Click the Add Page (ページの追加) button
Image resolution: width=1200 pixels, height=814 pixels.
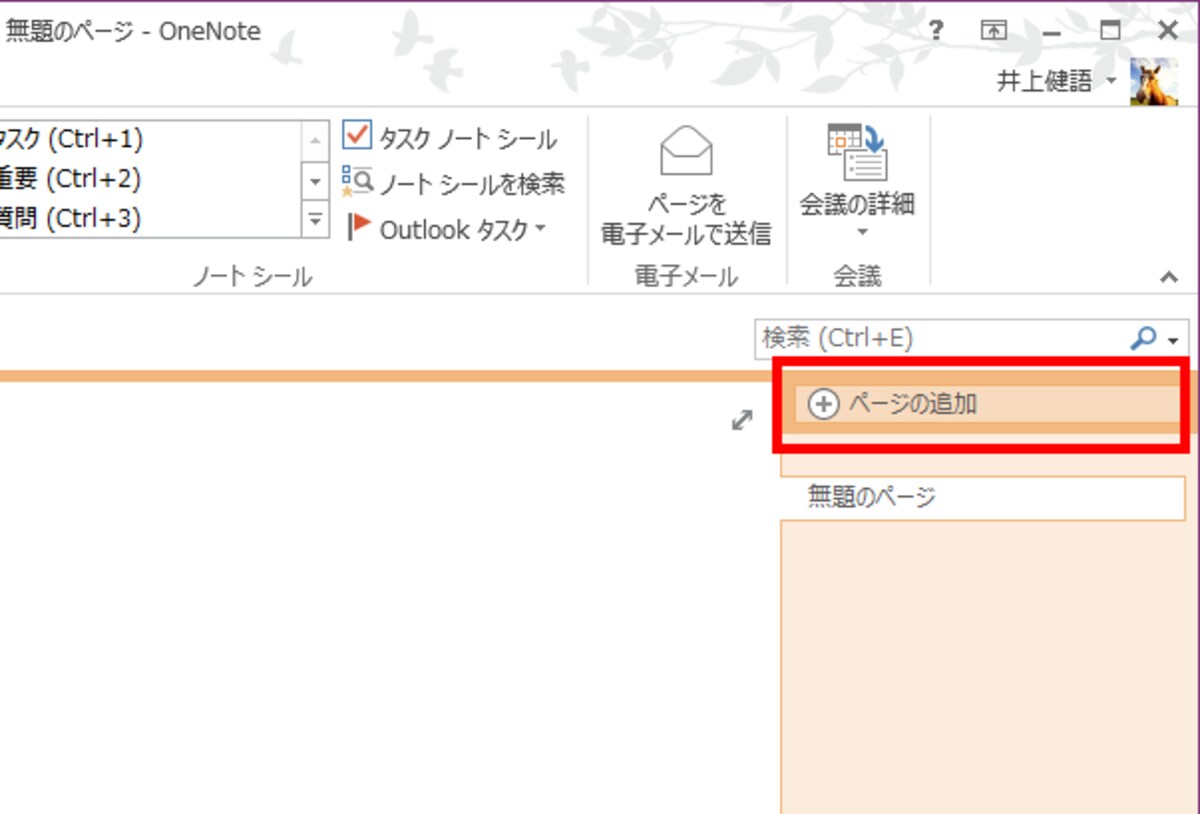click(987, 404)
